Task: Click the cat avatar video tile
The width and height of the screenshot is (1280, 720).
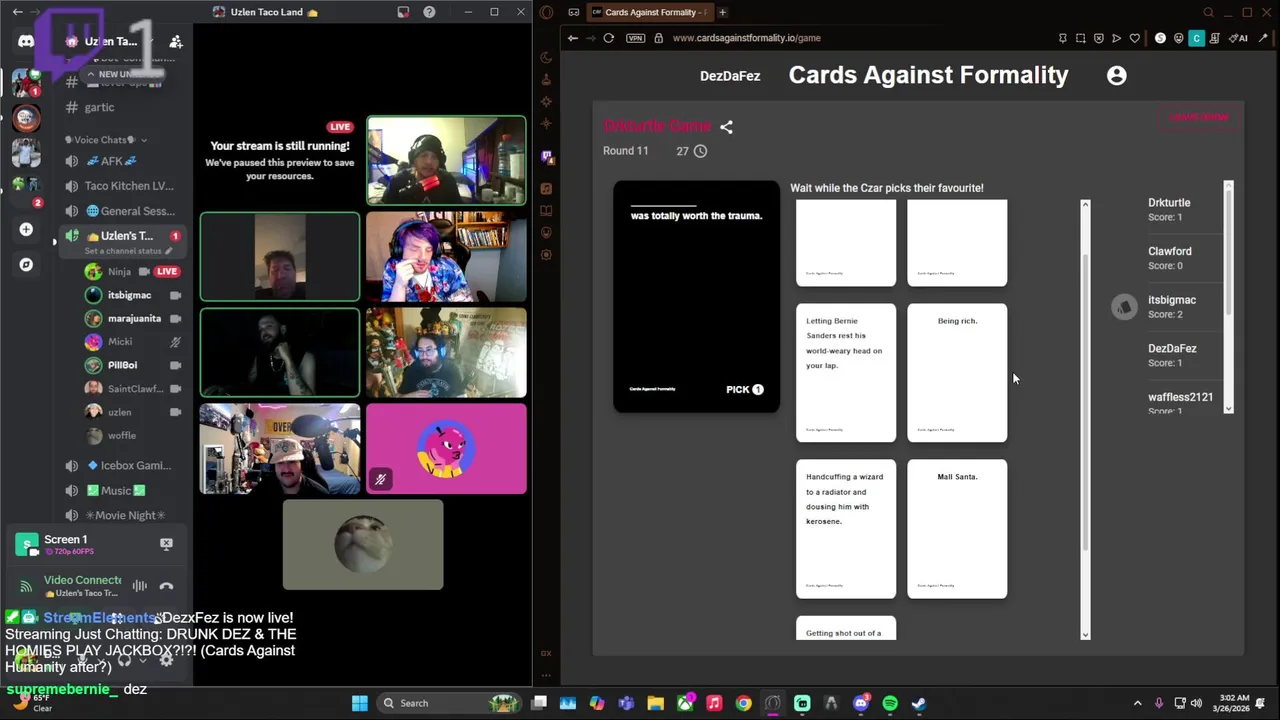Action: tap(363, 545)
